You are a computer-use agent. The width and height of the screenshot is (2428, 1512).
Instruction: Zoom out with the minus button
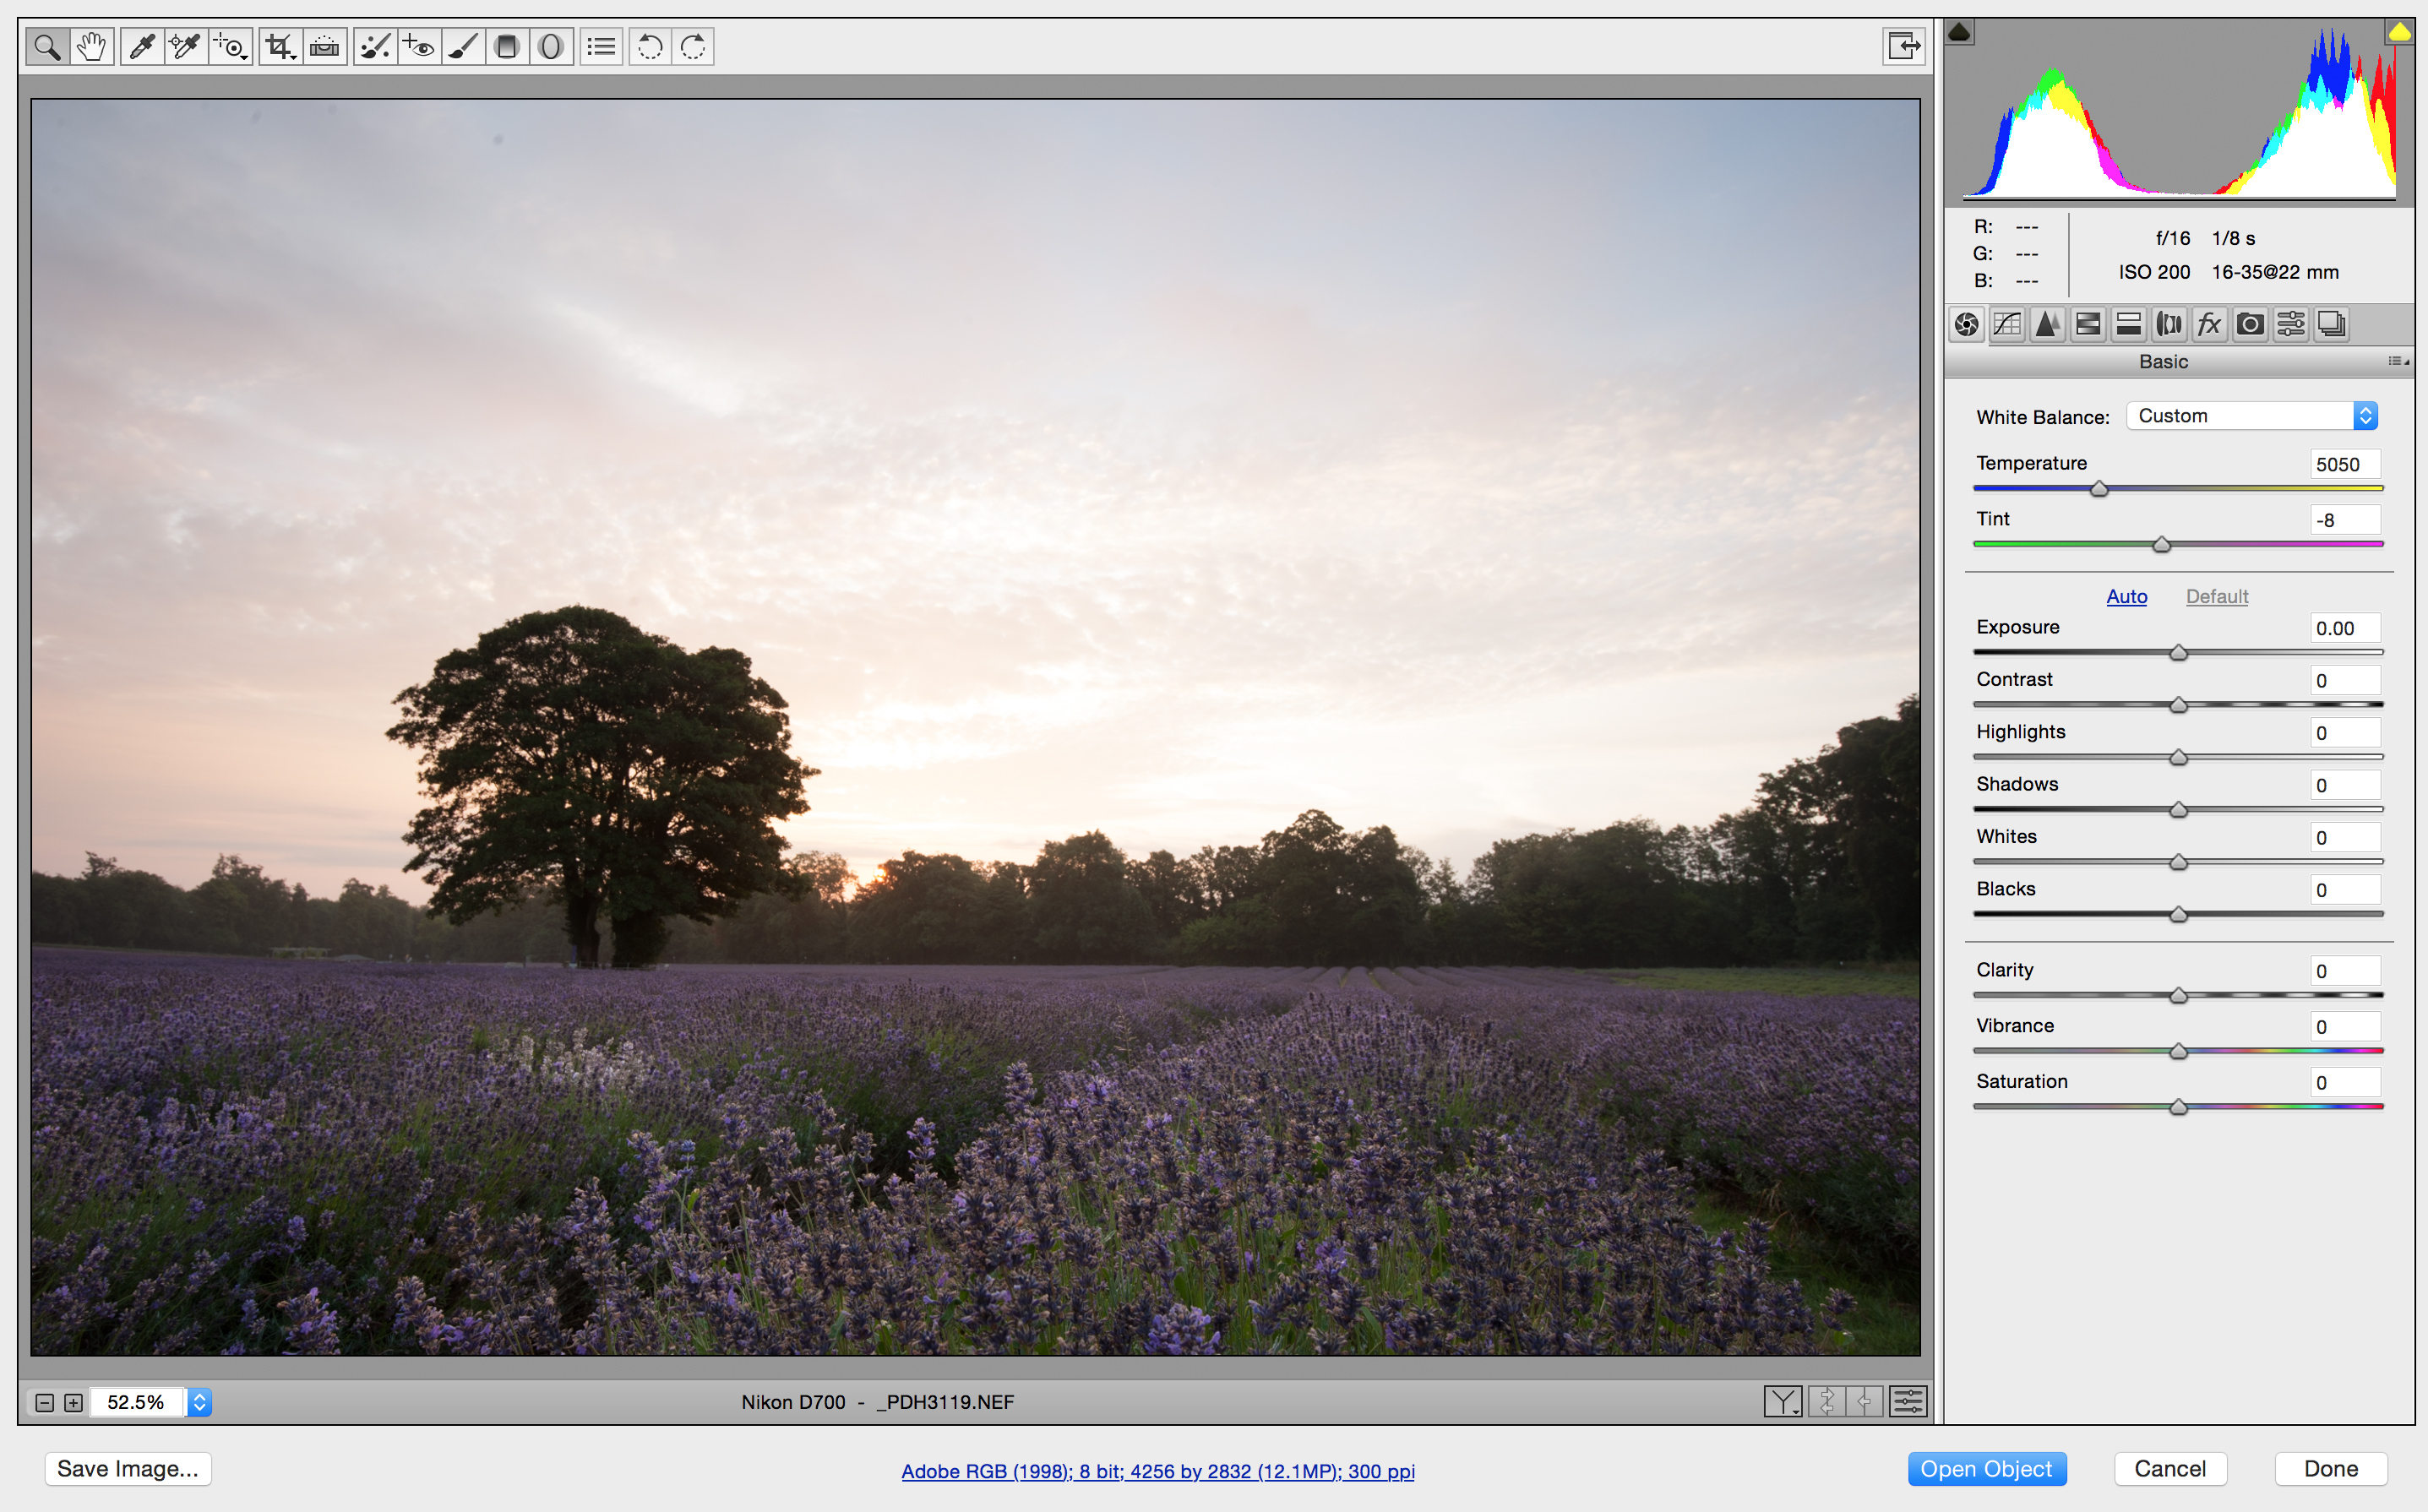point(44,1402)
